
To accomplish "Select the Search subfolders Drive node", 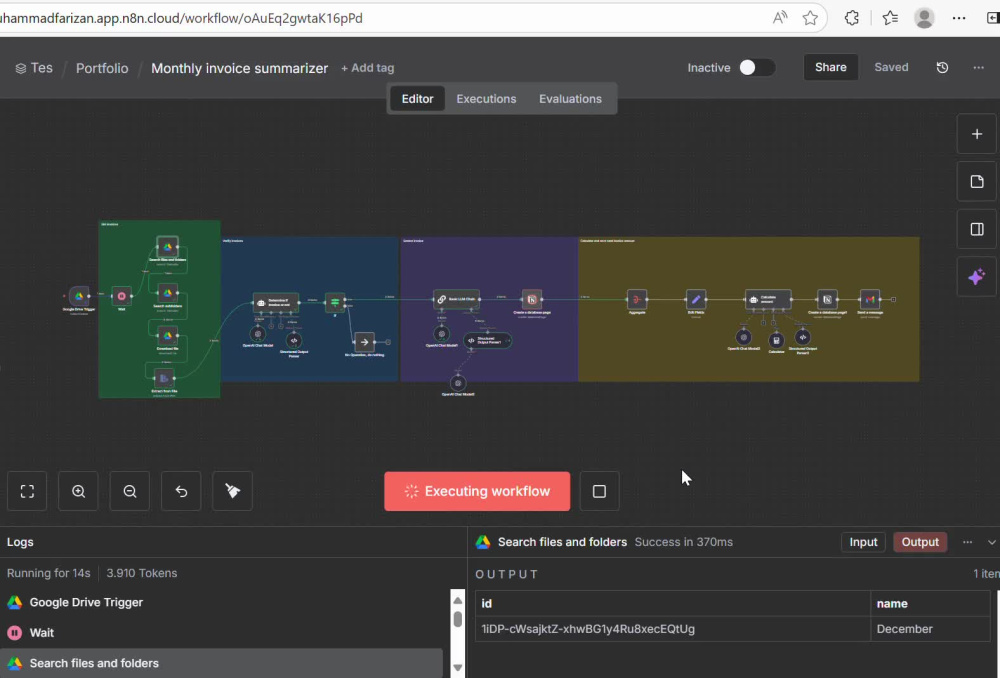I will (167, 293).
